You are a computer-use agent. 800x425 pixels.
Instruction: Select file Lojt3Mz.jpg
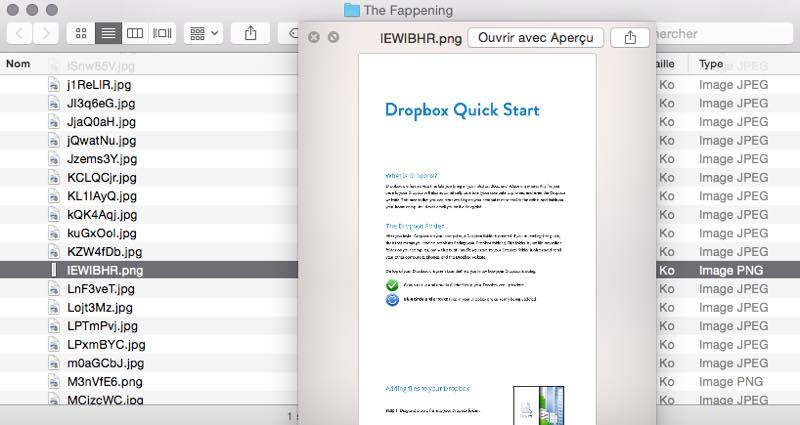[x=99, y=308]
